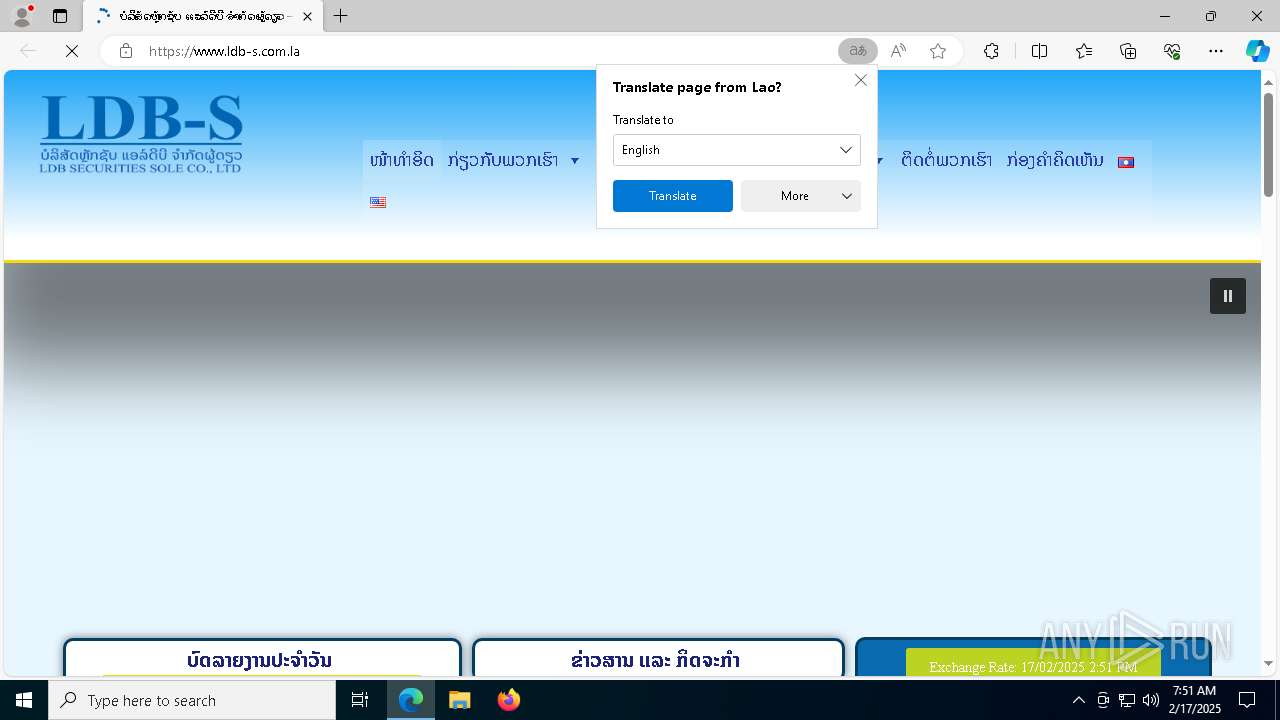The width and height of the screenshot is (1280, 720).
Task: Click the taskbar search box
Action: point(192,700)
